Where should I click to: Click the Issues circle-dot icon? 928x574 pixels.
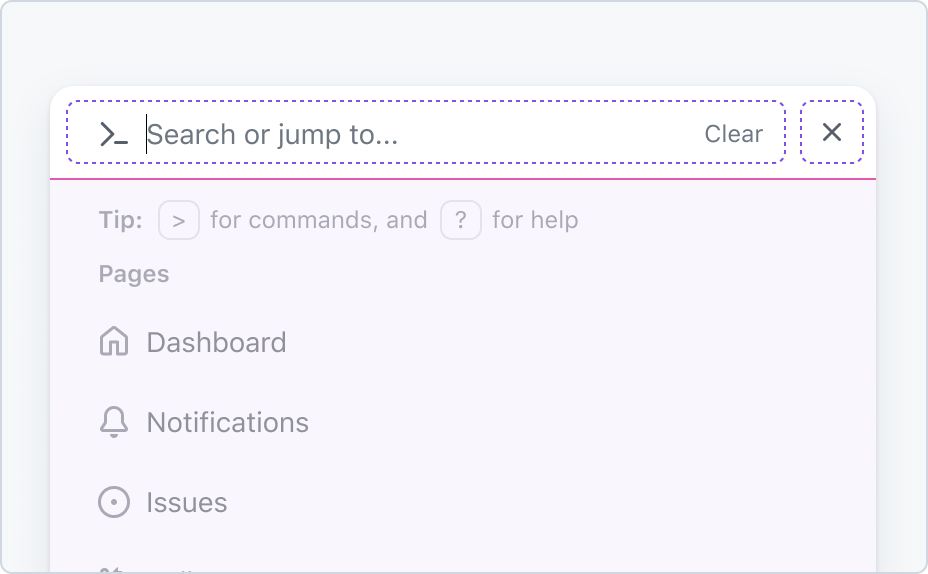pos(114,502)
